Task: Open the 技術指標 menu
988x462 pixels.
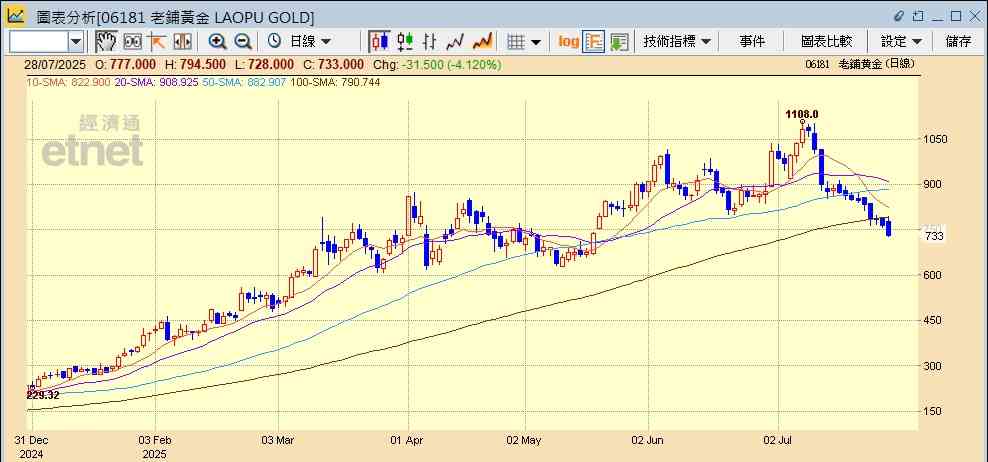Action: [x=677, y=42]
